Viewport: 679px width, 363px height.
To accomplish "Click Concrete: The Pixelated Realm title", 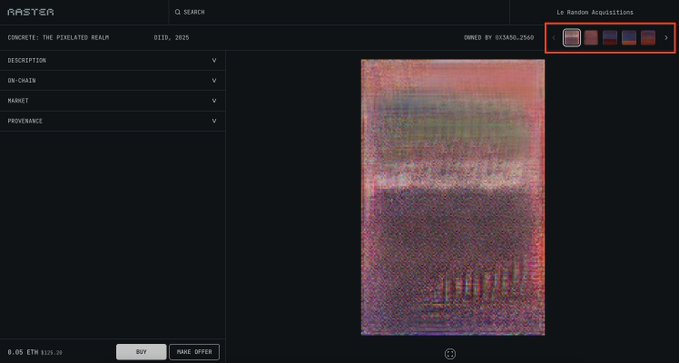I will point(58,38).
